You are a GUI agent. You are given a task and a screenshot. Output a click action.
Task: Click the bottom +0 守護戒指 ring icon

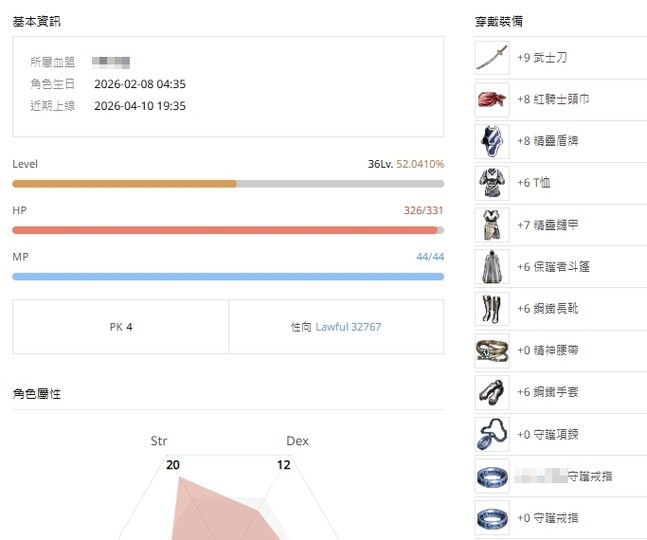click(x=492, y=518)
